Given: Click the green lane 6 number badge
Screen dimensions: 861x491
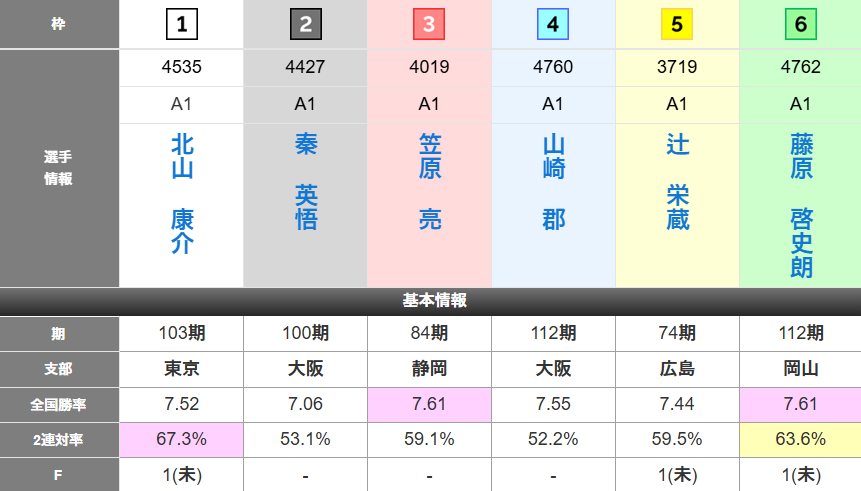Looking at the screenshot, I should 801,24.
